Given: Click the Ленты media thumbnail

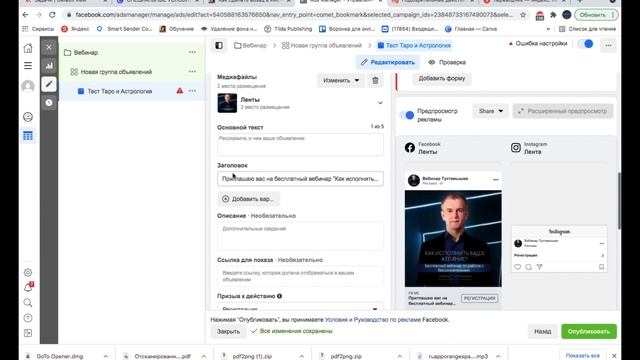Looking at the screenshot, I should pos(227,103).
